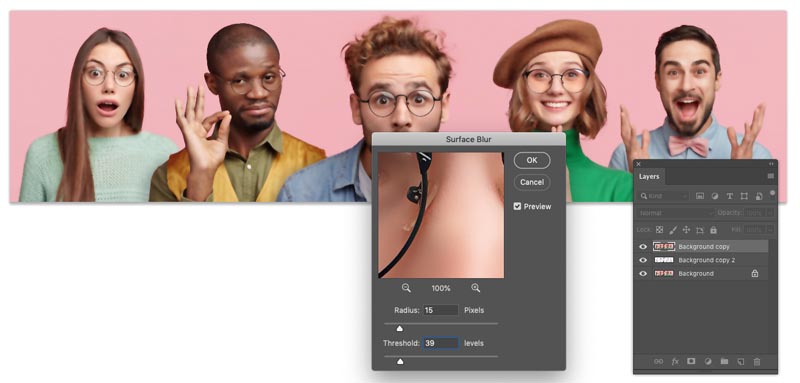The image size is (800, 383).
Task: Open the Normal blend mode dropdown
Action: click(676, 213)
